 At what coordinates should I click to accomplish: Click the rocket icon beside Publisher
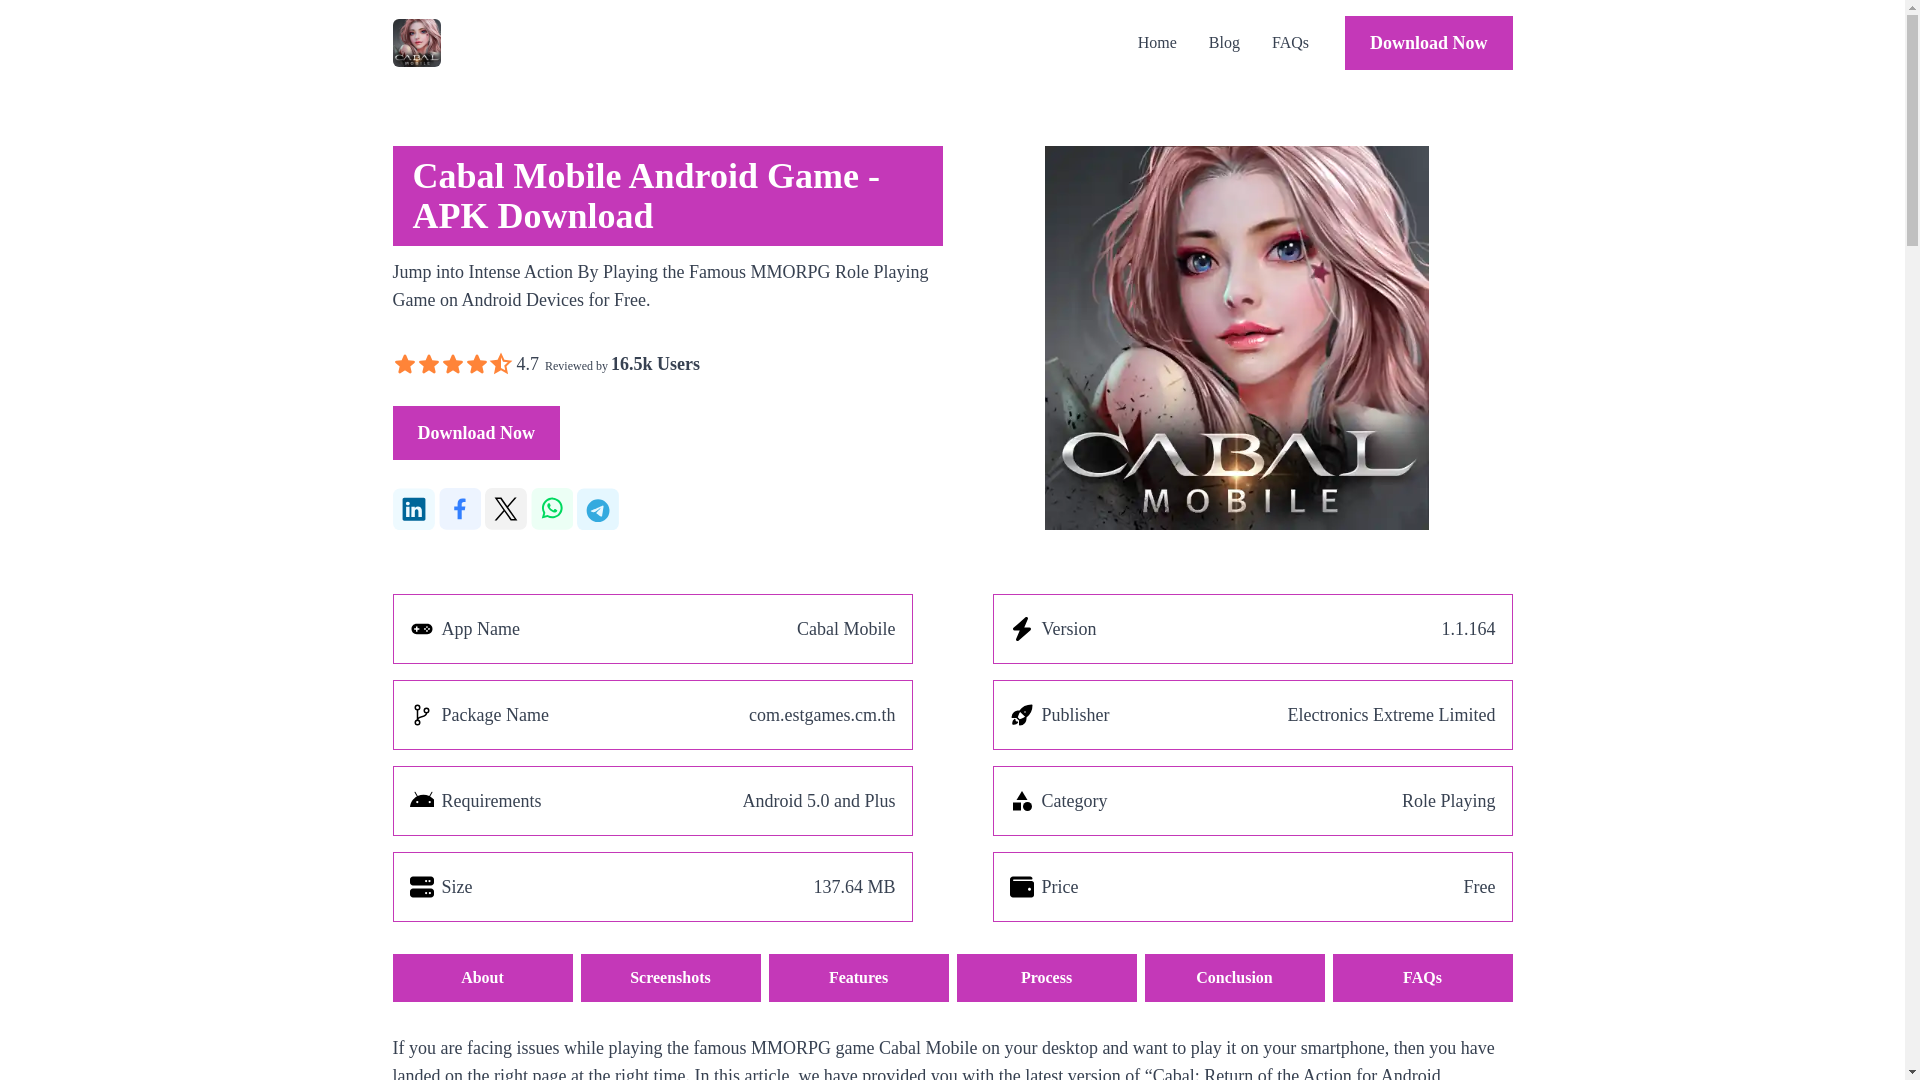(1021, 715)
